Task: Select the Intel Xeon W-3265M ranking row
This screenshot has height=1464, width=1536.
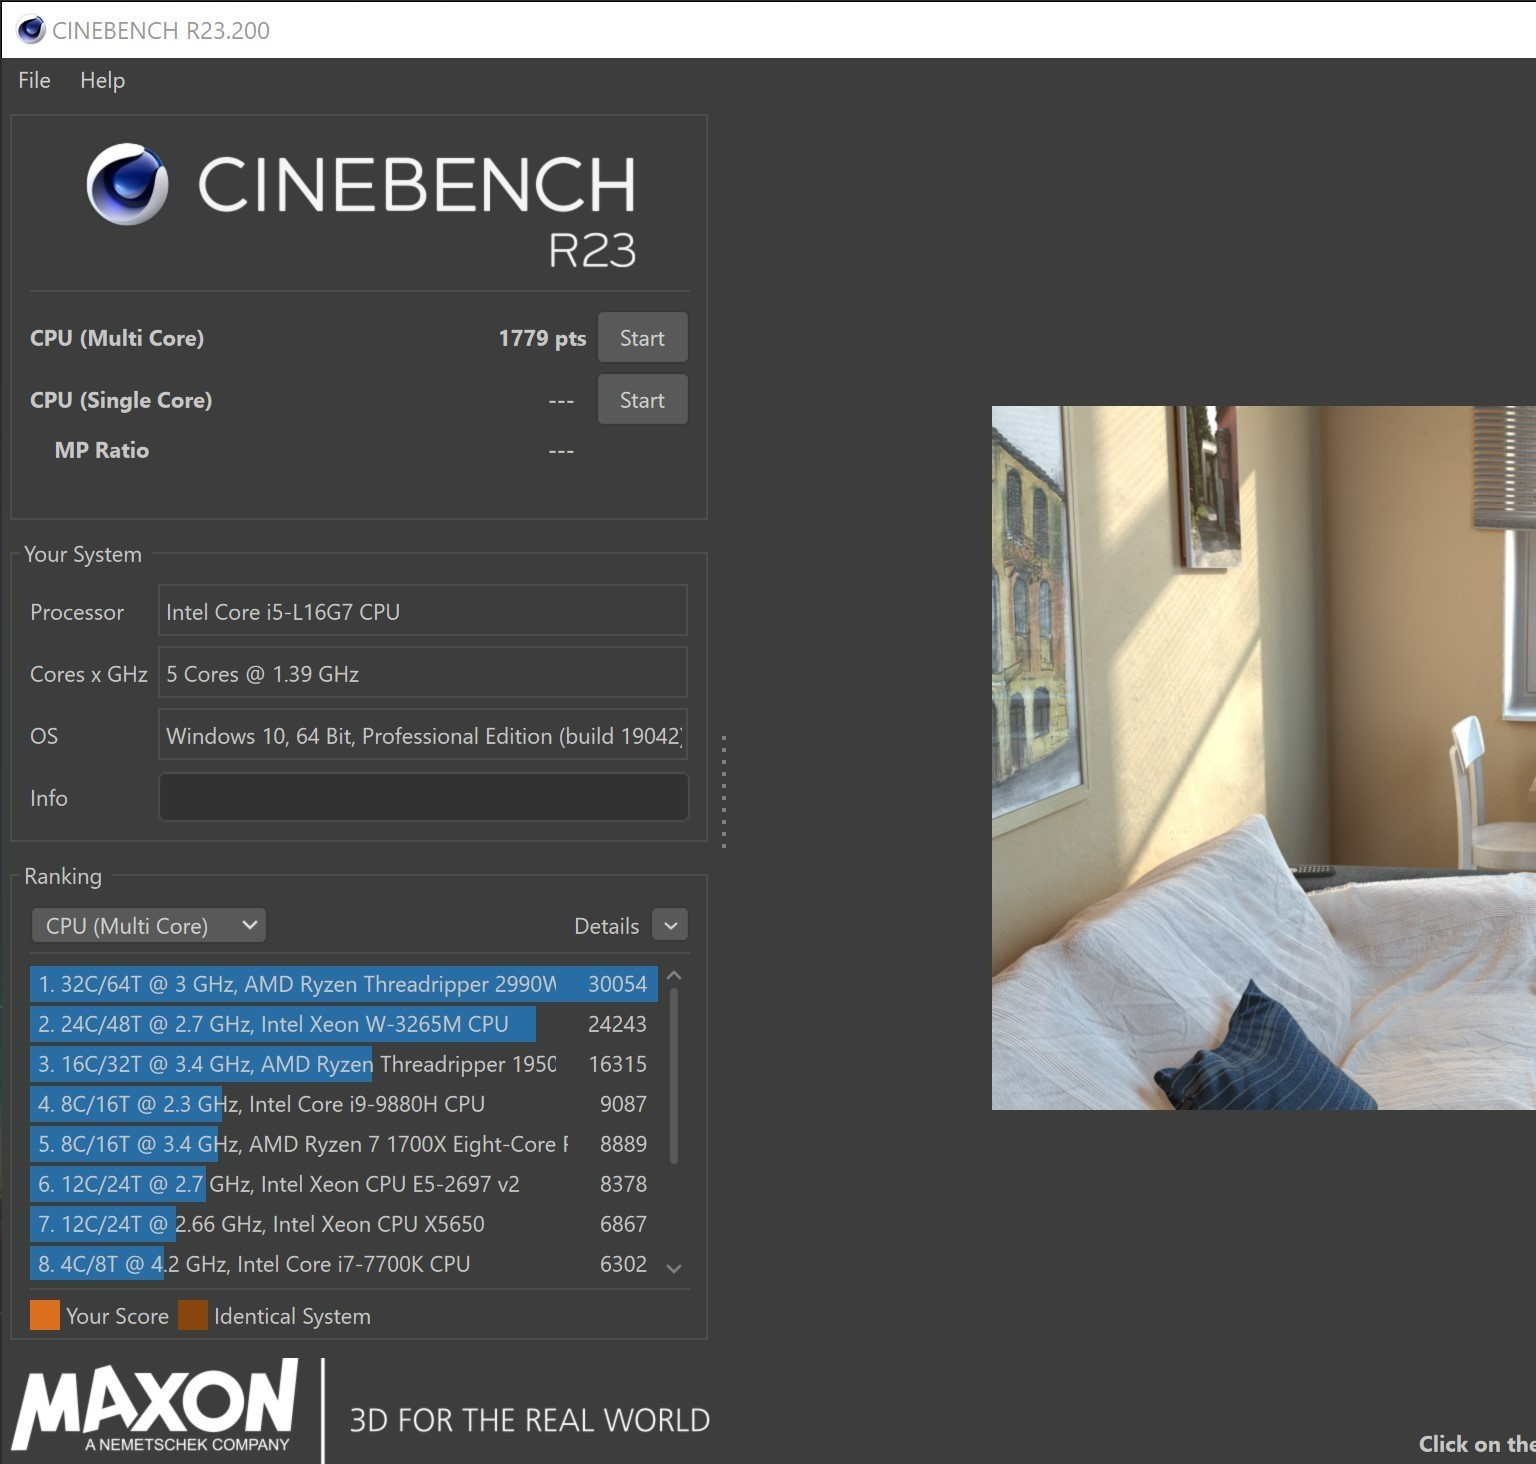Action: pos(343,1024)
